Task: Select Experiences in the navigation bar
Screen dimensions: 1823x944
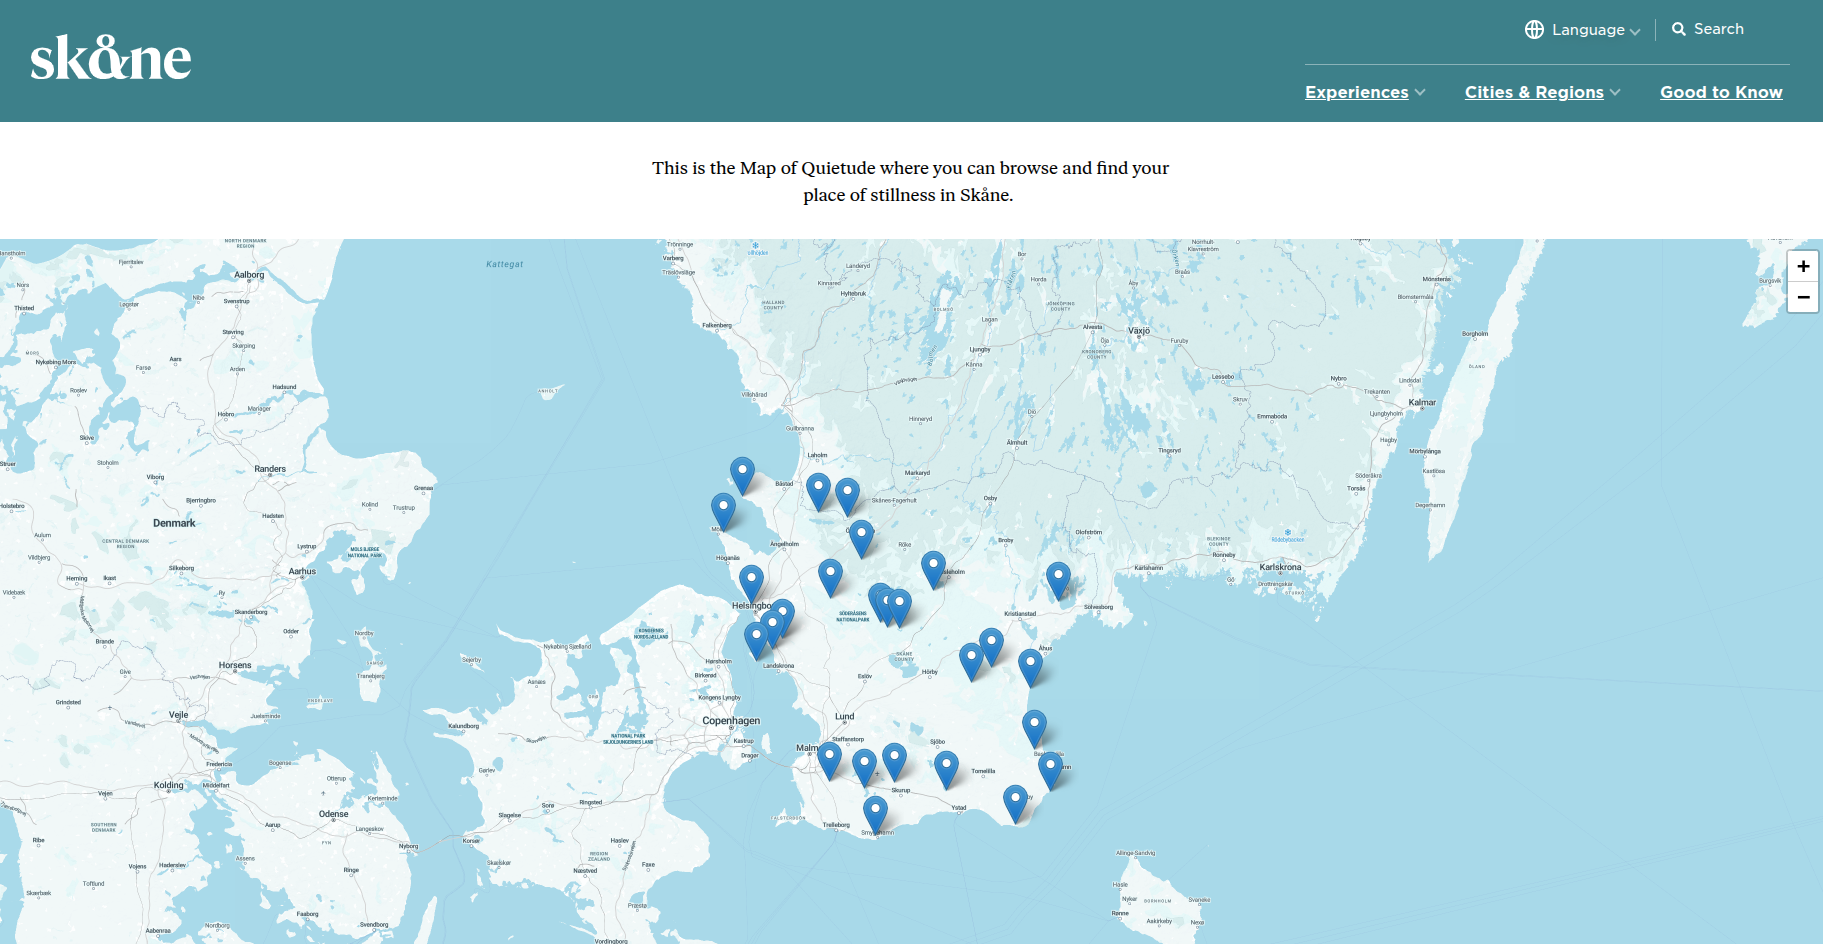Action: [1355, 92]
